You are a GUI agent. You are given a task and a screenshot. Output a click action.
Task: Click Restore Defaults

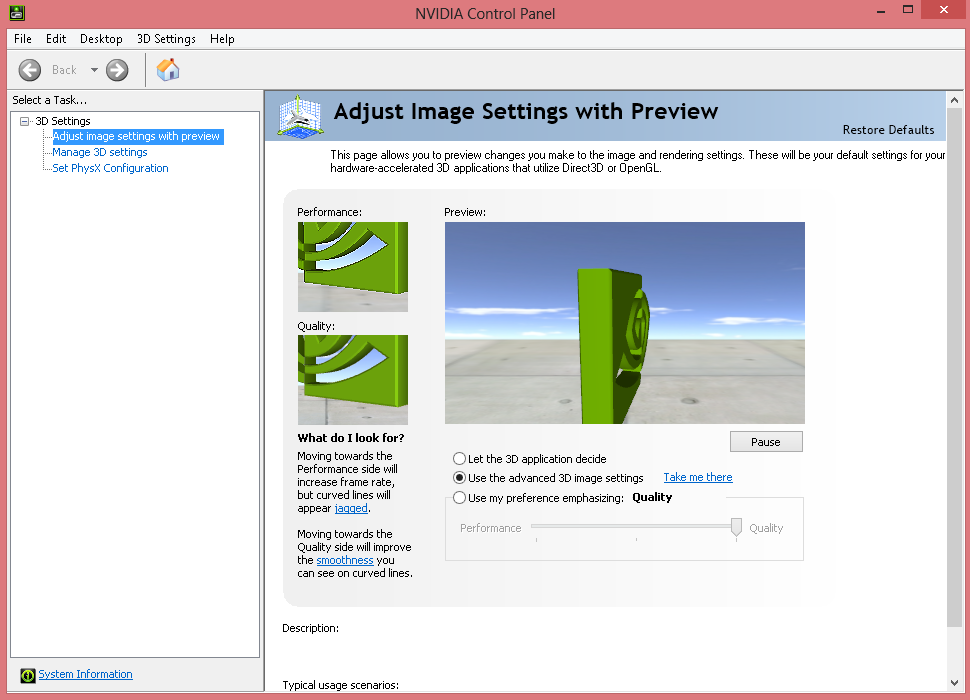(x=888, y=130)
